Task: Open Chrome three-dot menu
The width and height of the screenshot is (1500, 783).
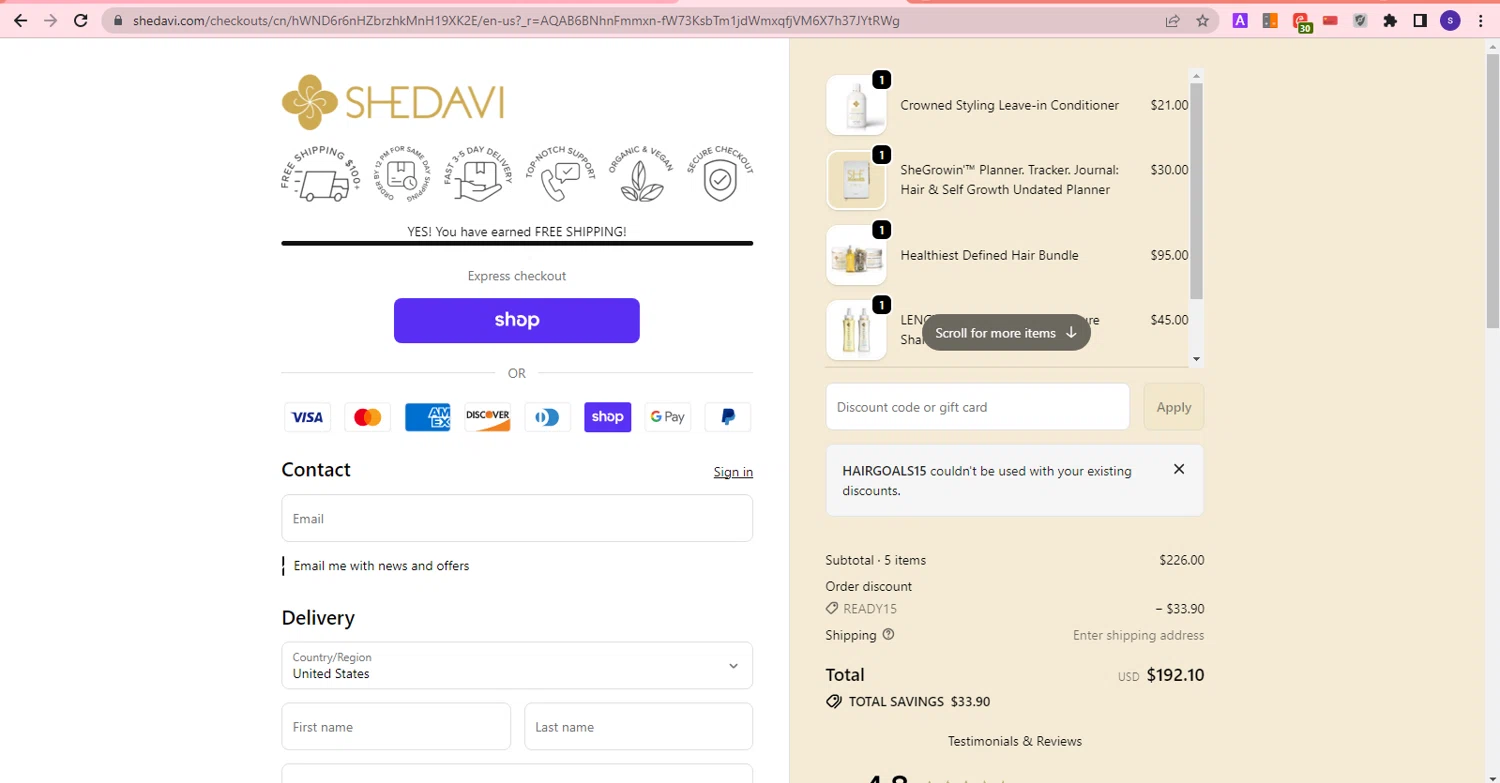Action: point(1481,20)
